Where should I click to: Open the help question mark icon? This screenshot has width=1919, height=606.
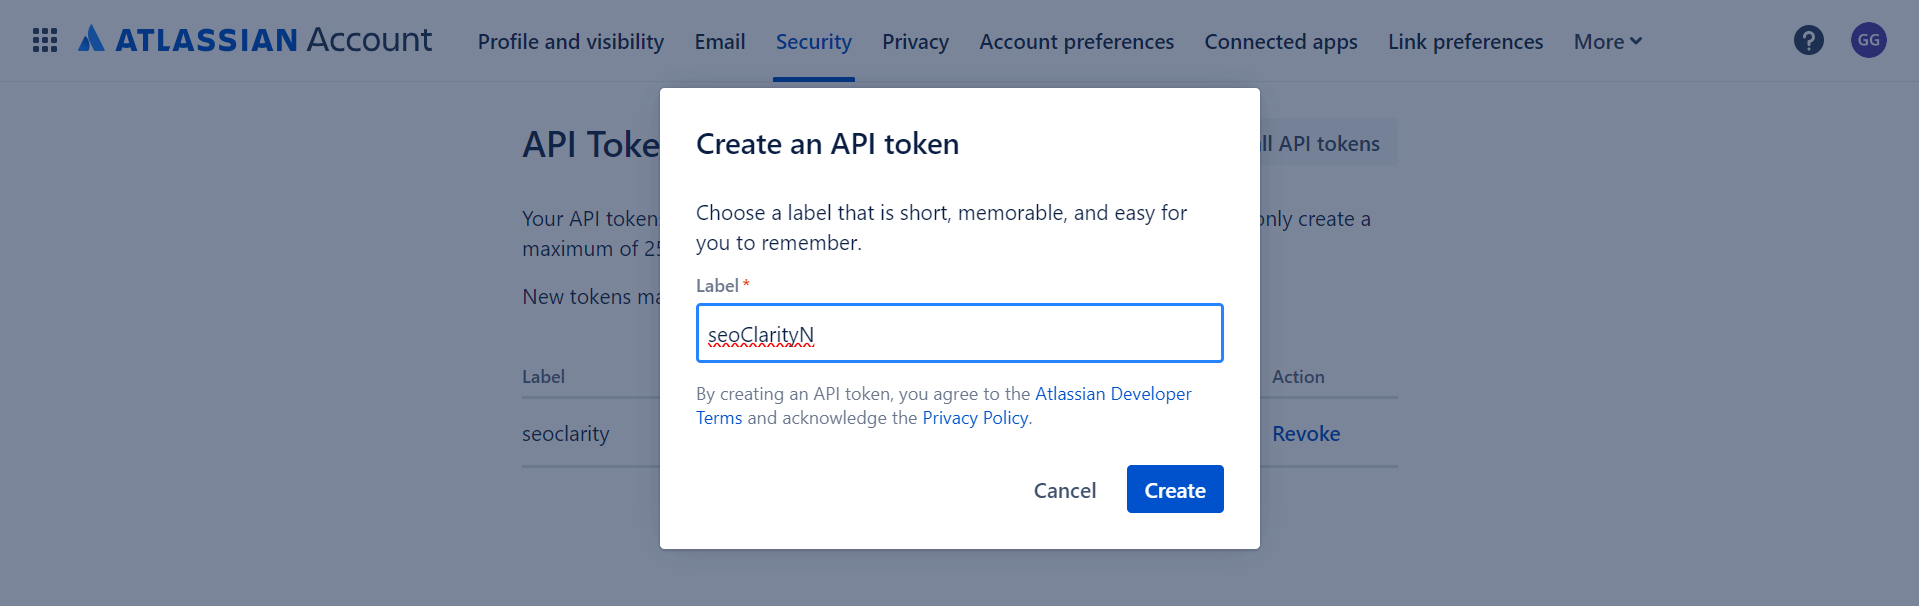1808,40
